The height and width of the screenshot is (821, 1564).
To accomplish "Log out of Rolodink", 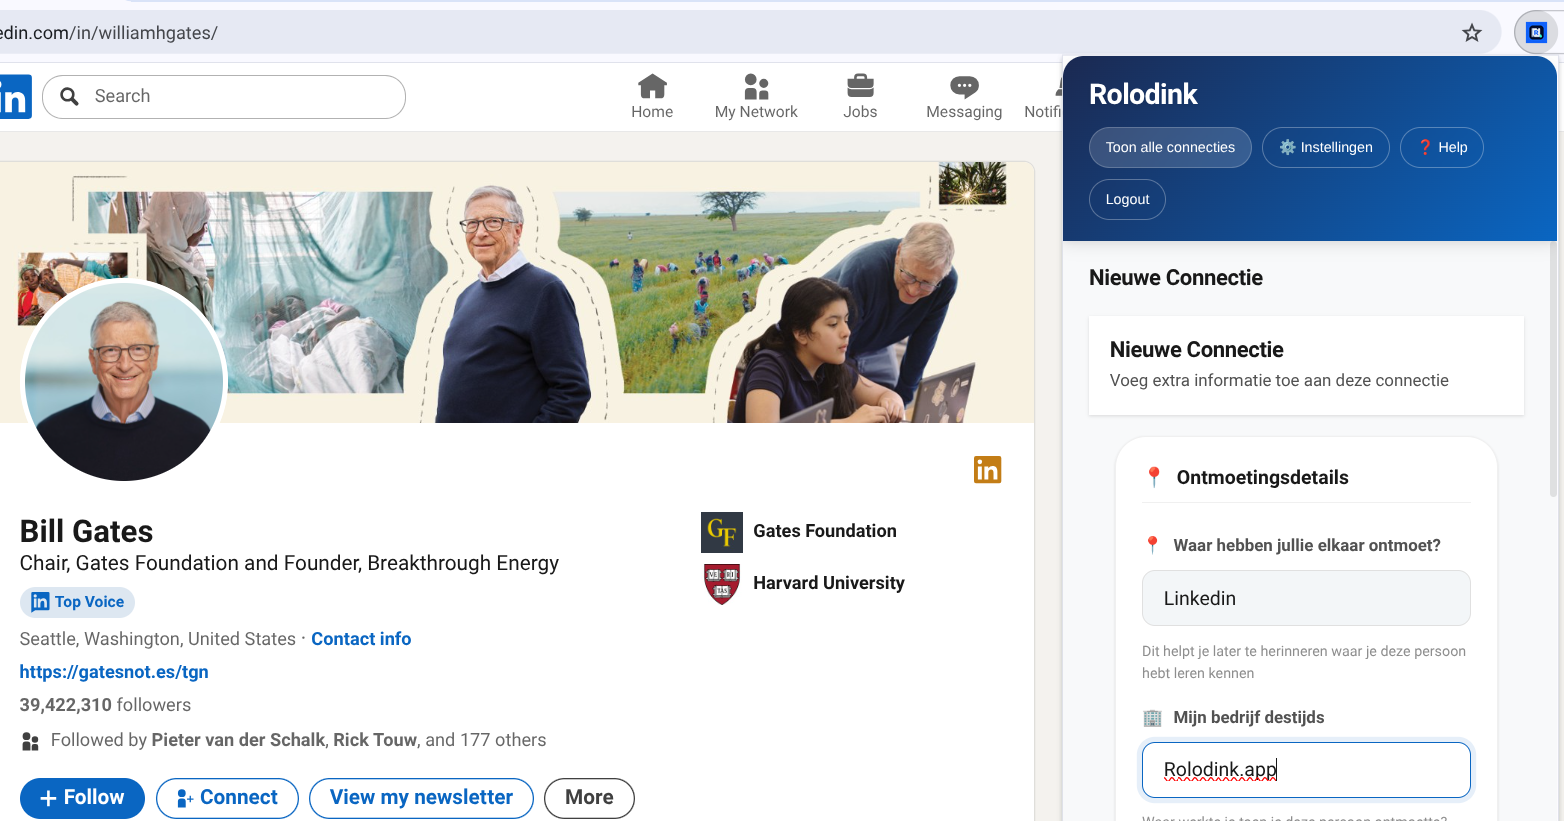I will (1127, 200).
